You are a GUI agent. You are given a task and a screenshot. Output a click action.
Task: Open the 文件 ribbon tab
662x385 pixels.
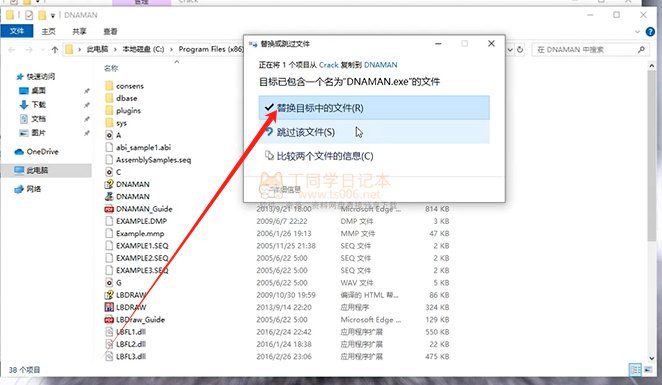(17, 31)
